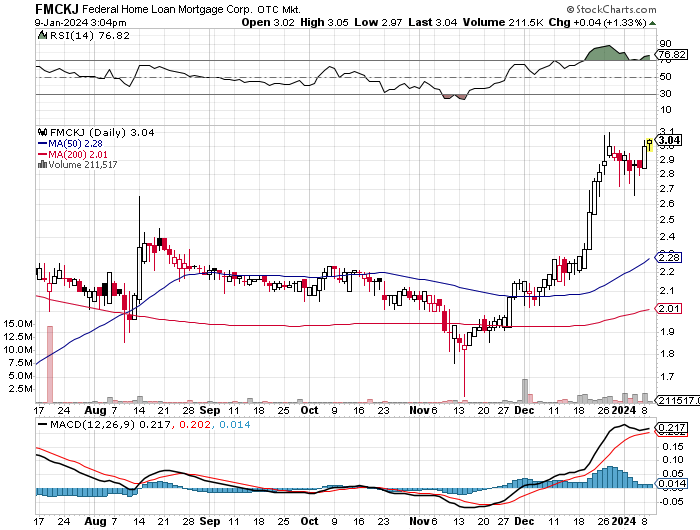Click the 1.7 price axis label

[667, 377]
